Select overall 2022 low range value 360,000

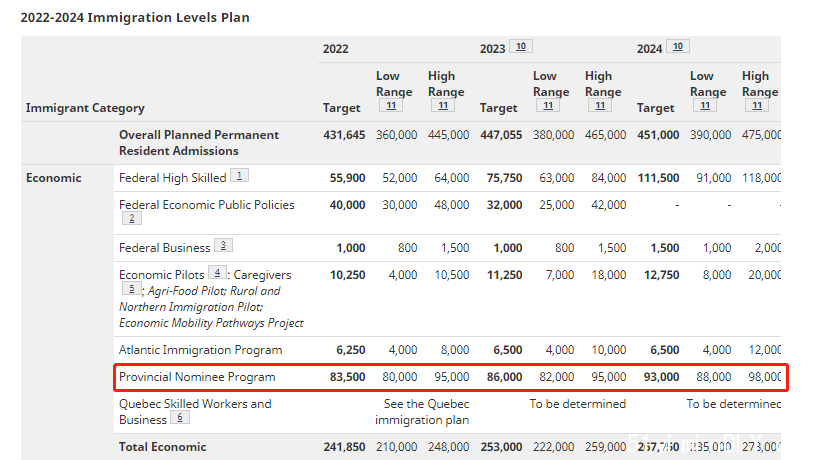coord(396,135)
